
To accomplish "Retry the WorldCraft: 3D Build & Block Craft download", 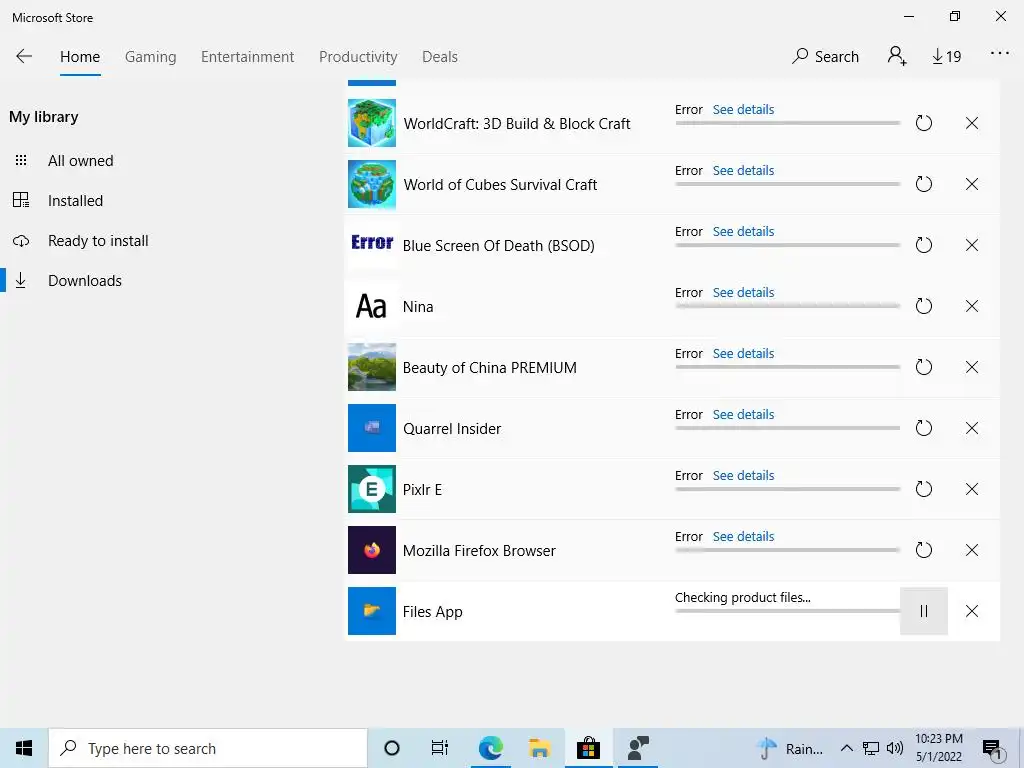I will 923,123.
